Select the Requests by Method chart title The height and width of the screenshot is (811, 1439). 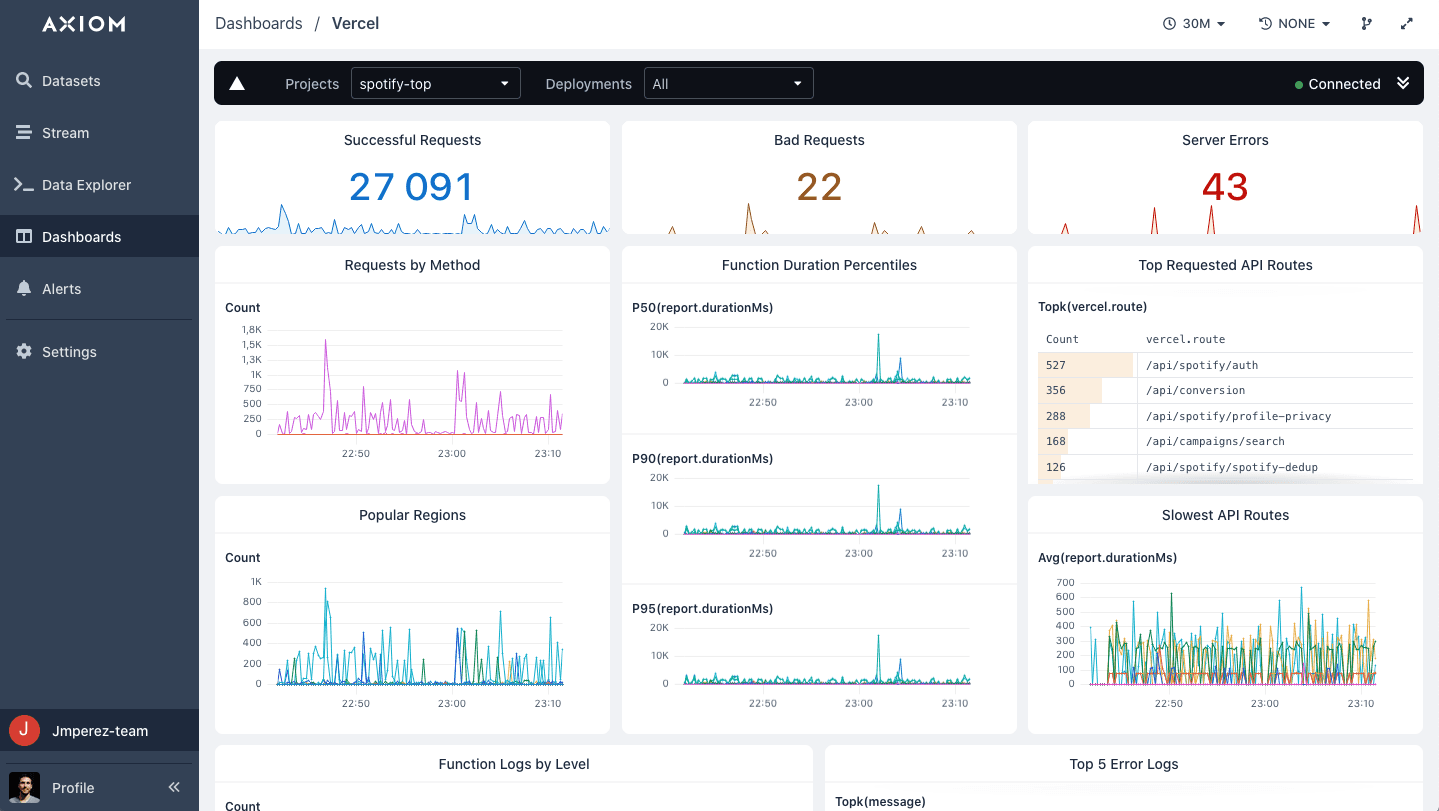412,265
